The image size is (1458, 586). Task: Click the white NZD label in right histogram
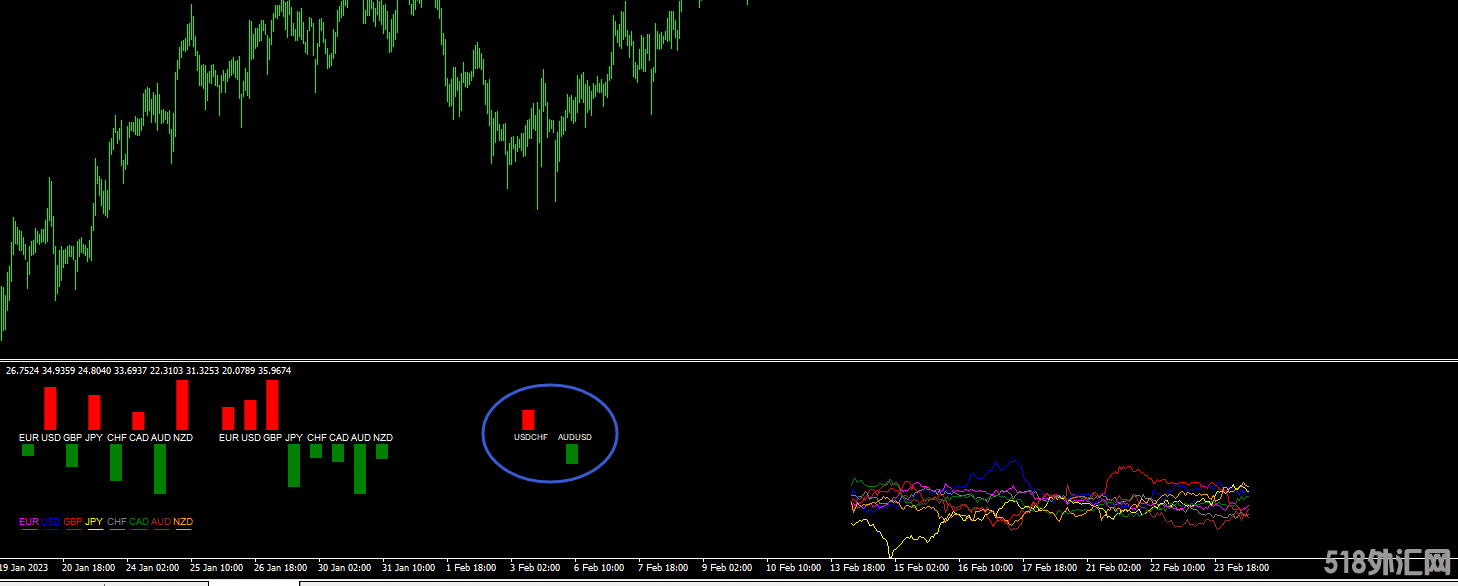coord(383,438)
